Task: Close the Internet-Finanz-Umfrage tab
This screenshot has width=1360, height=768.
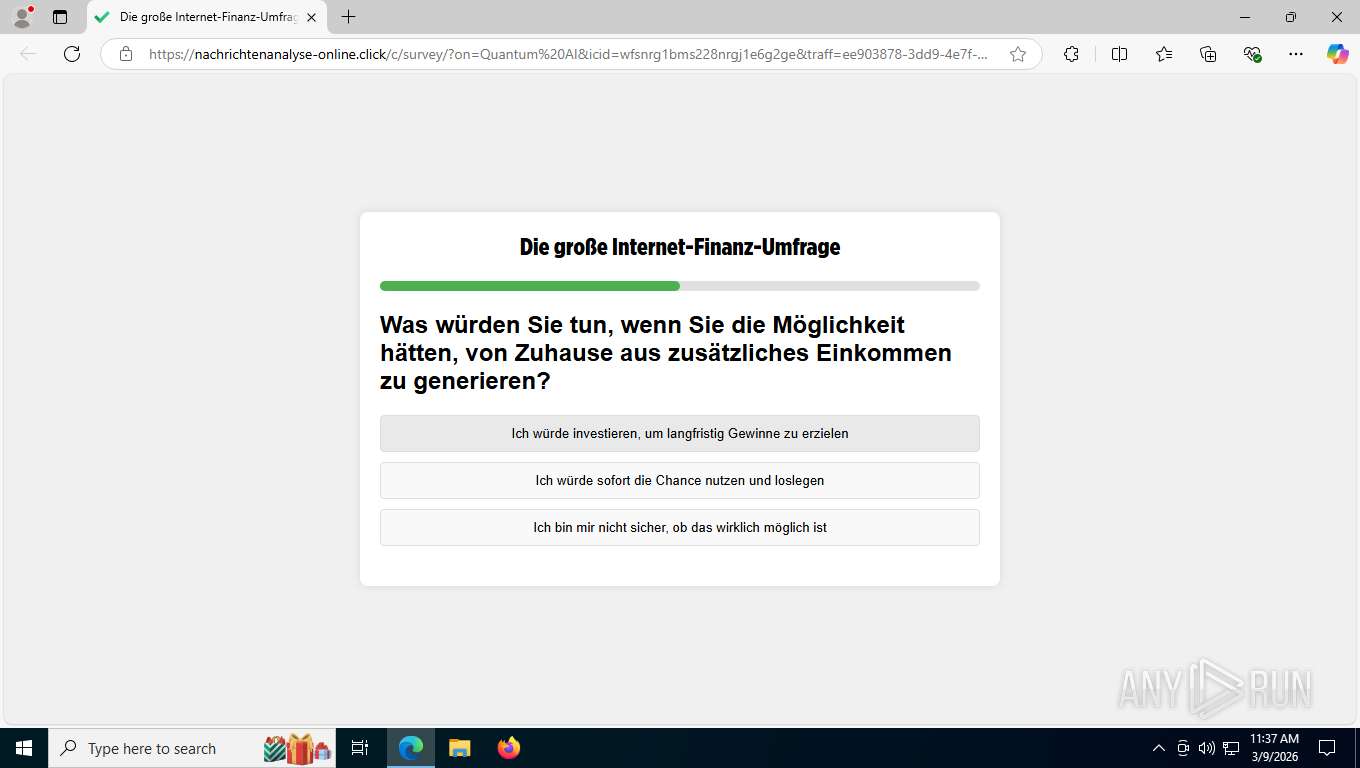Action: 311,17
